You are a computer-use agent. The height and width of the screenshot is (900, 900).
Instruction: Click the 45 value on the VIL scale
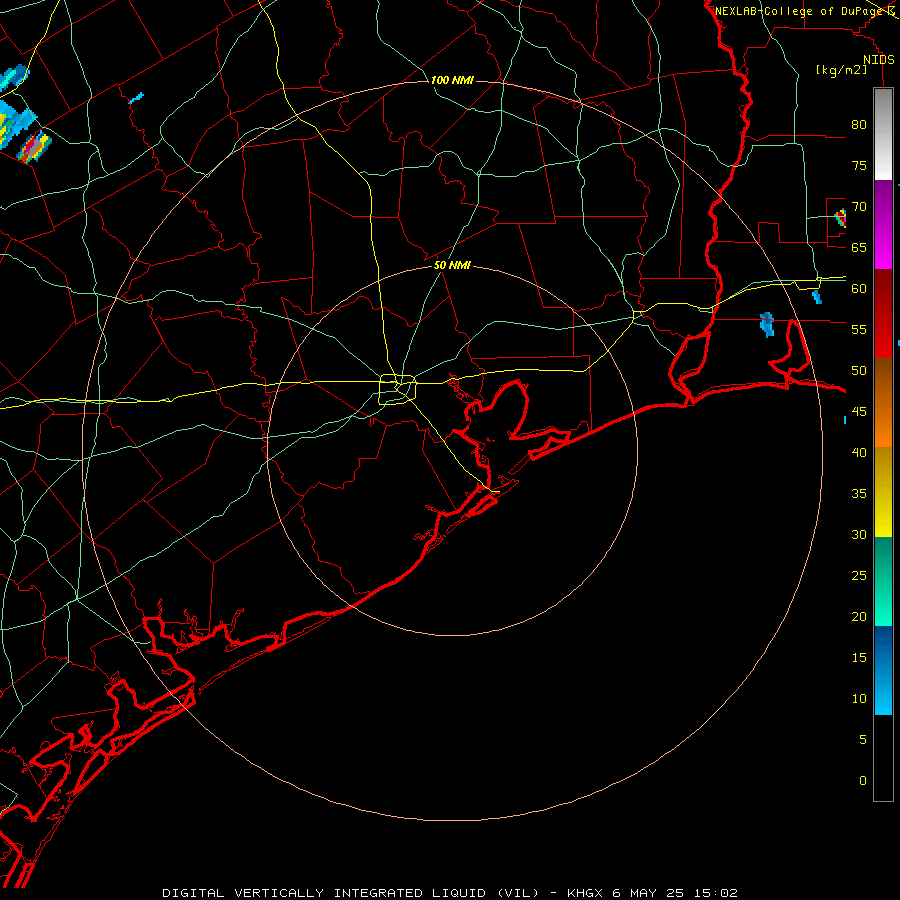(859, 412)
